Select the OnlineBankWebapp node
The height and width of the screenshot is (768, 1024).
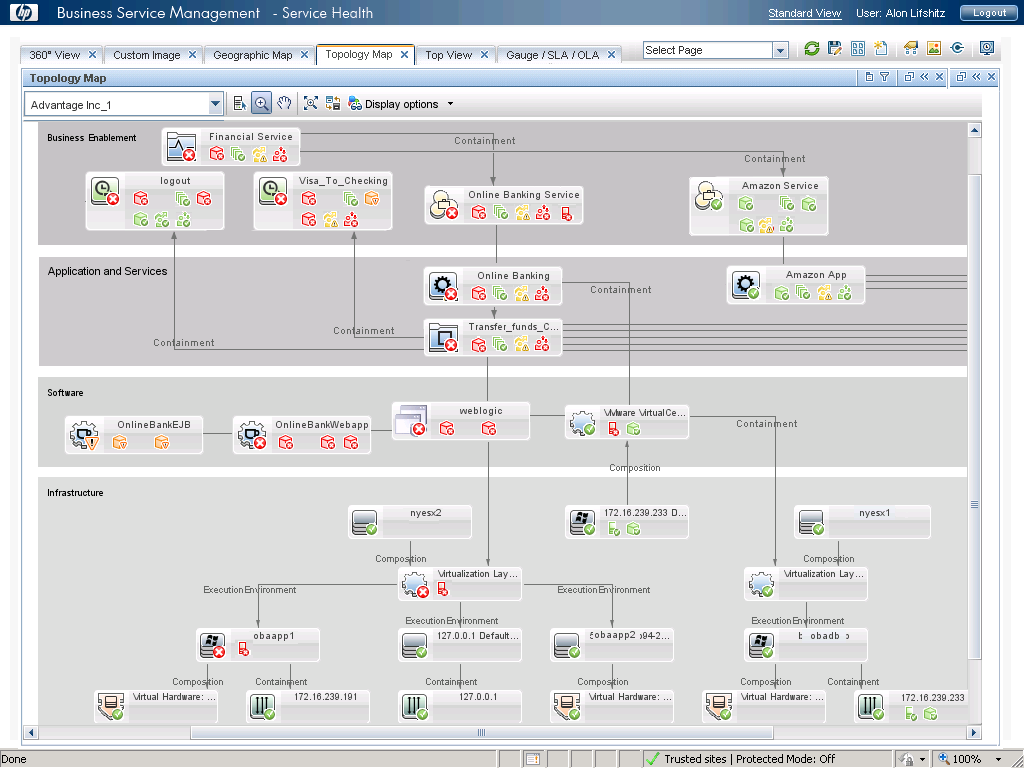(302, 435)
